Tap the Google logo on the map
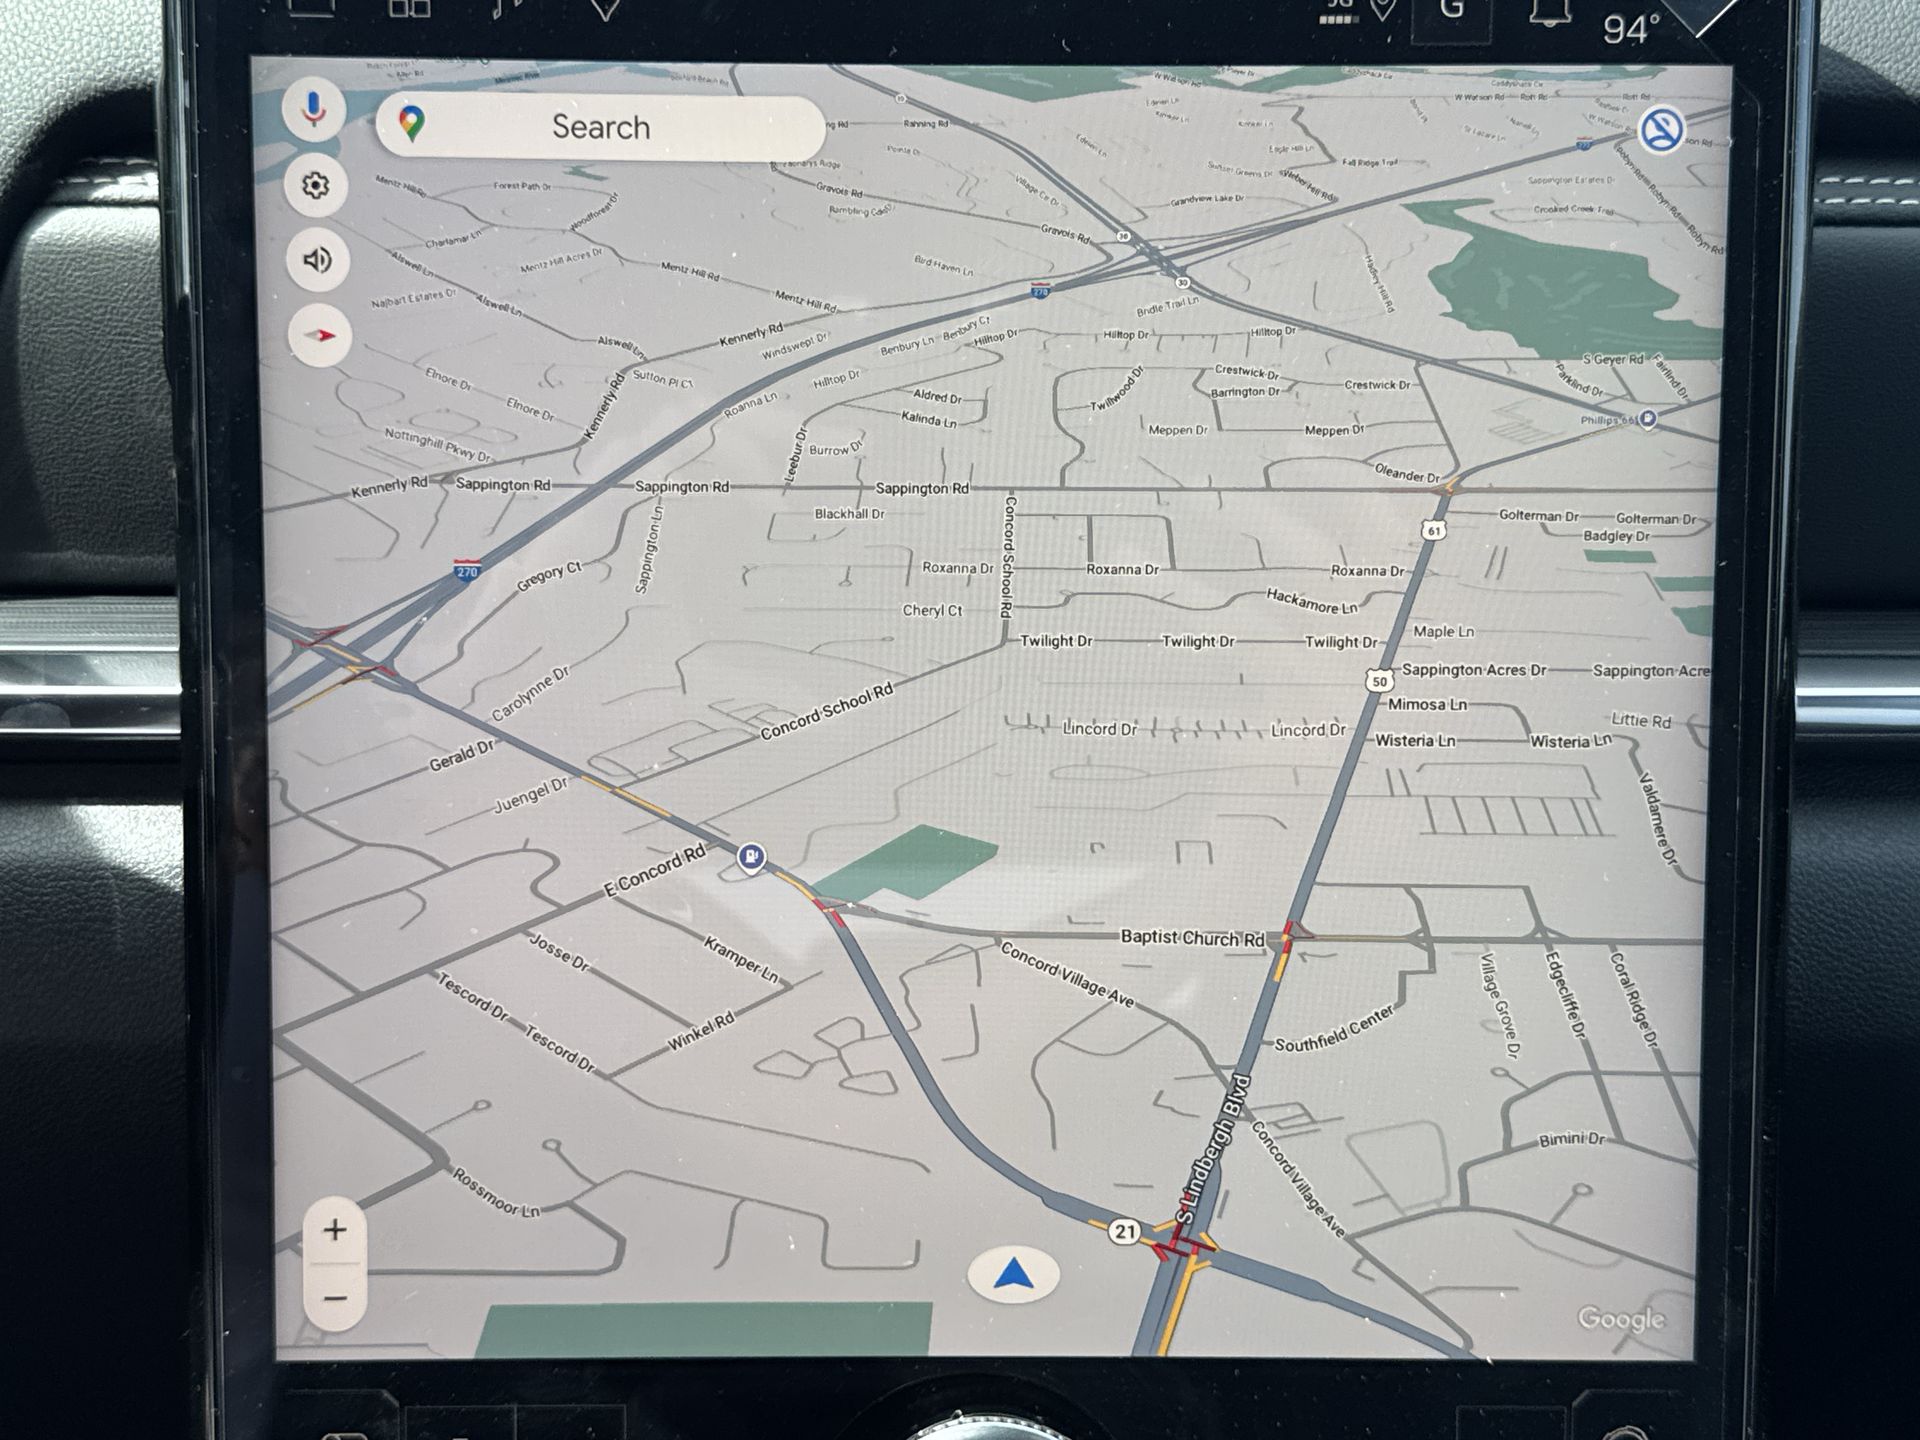Viewport: 1920px width, 1440px height. click(x=1620, y=1319)
